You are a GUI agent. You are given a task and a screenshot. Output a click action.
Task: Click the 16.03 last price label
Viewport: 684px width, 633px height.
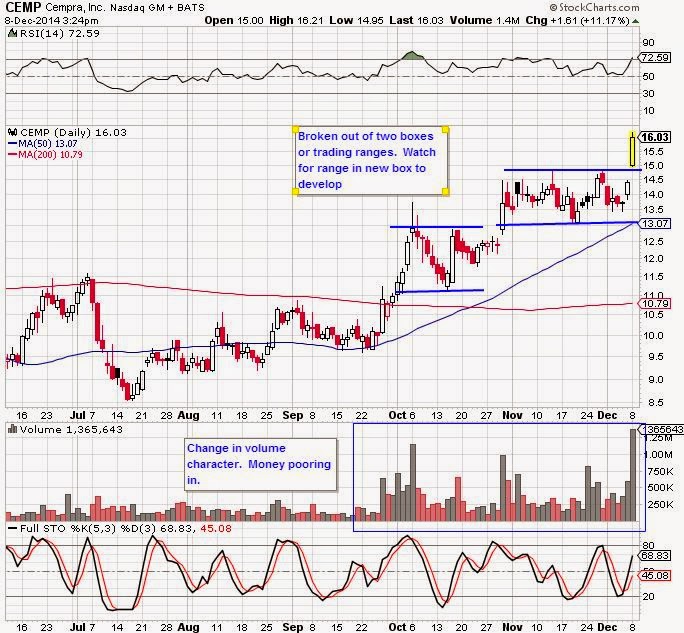656,137
